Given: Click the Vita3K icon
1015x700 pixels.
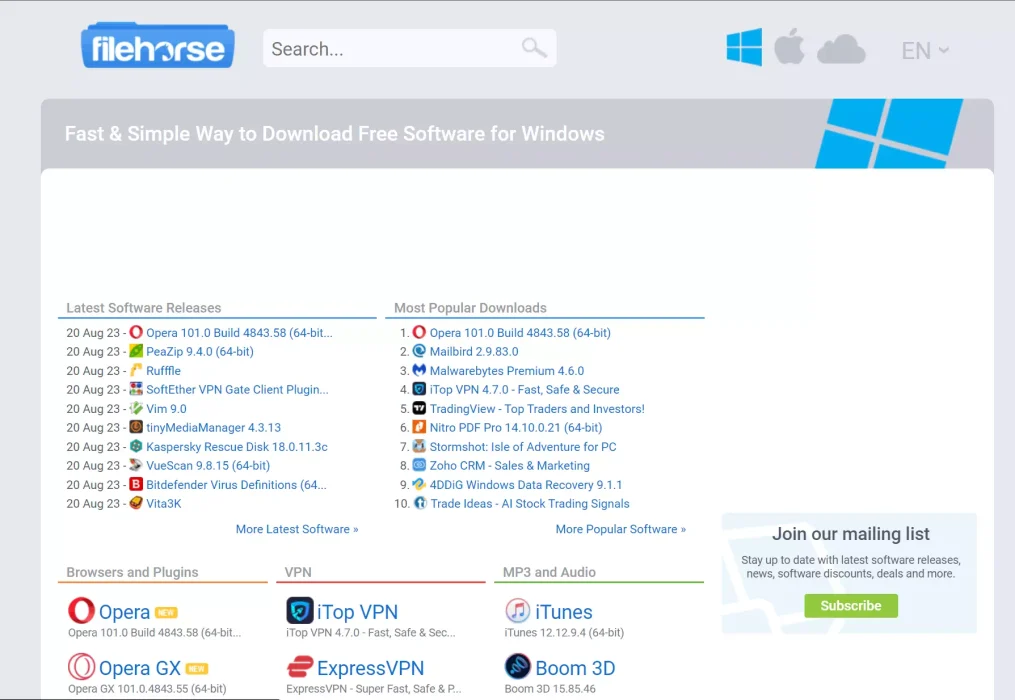Looking at the screenshot, I should click(136, 503).
